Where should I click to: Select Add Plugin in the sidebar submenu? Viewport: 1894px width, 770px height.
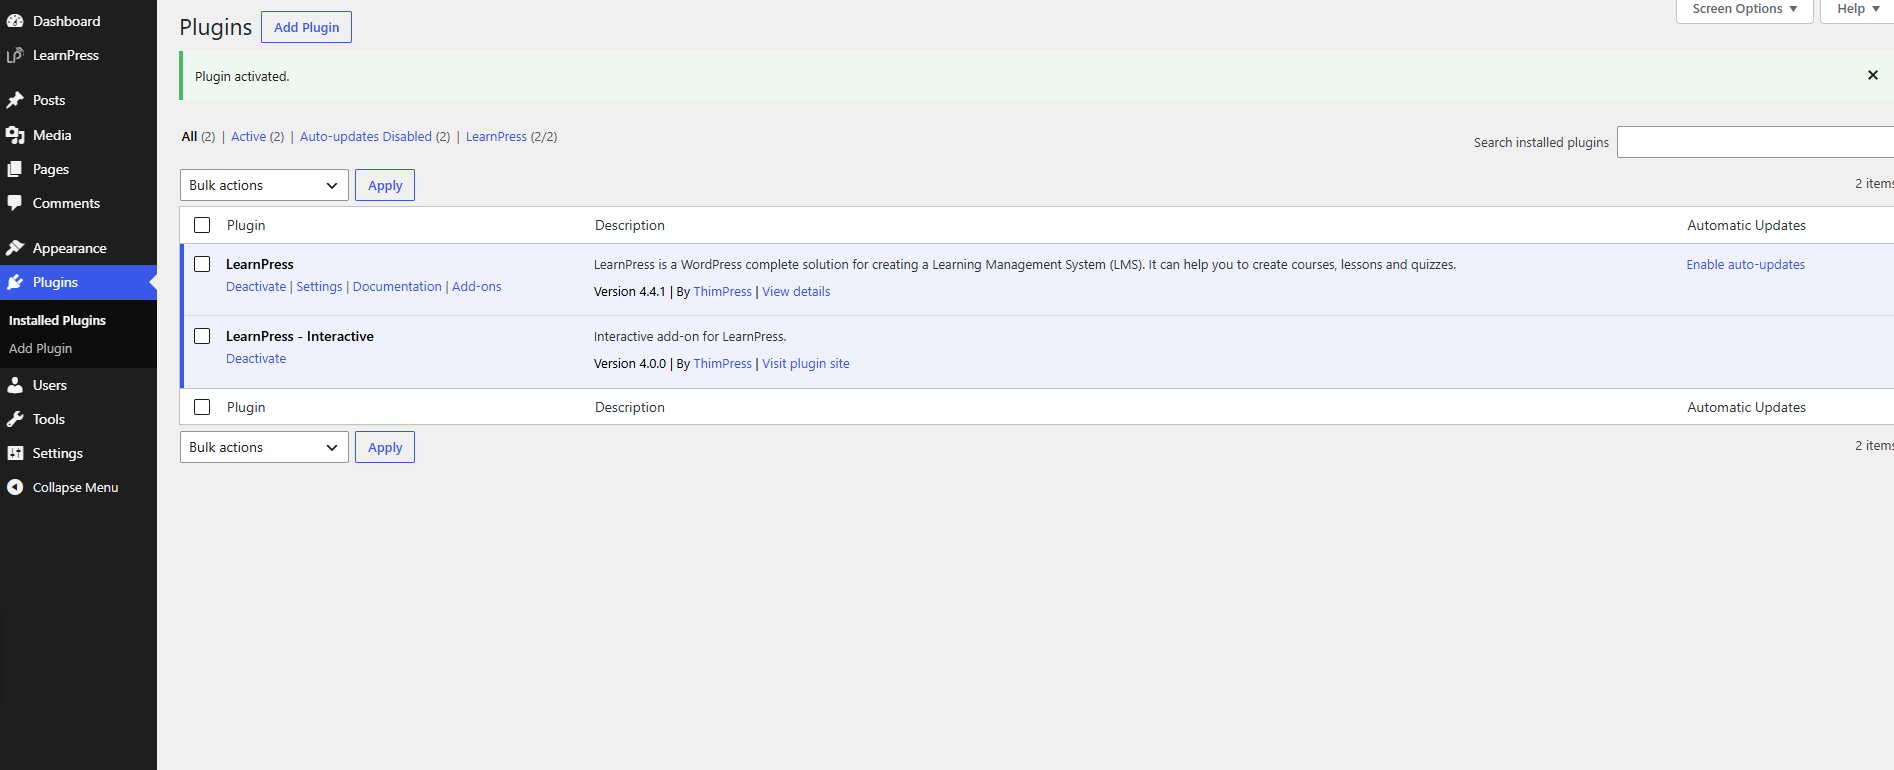coord(41,348)
